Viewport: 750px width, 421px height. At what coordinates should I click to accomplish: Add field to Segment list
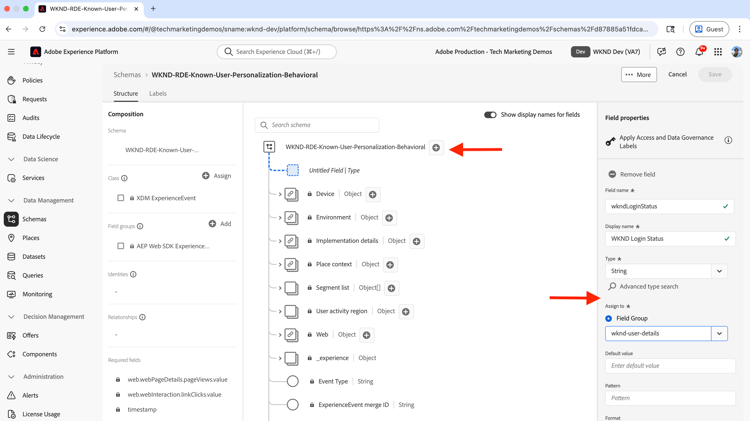391,288
